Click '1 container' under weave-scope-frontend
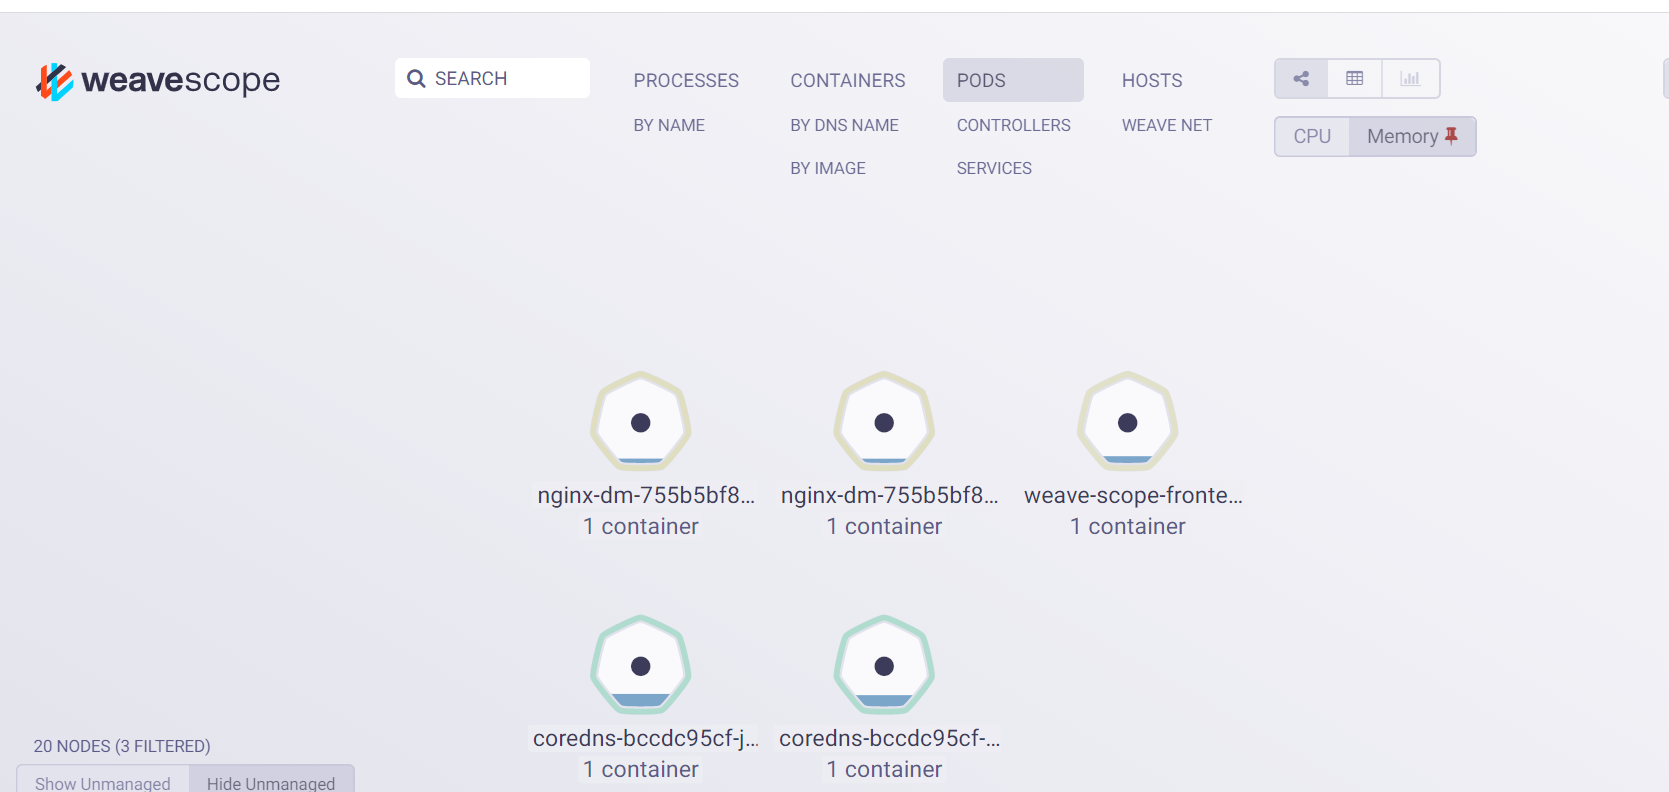The width and height of the screenshot is (1669, 792). coord(1128,526)
